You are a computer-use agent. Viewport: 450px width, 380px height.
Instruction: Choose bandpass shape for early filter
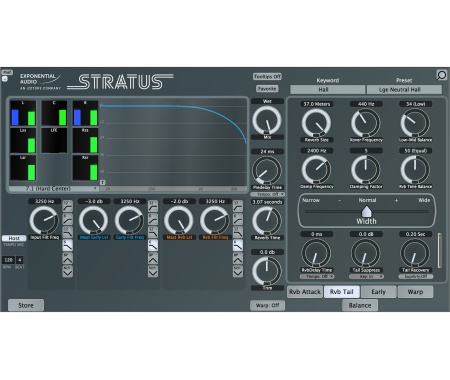click(x=153, y=258)
